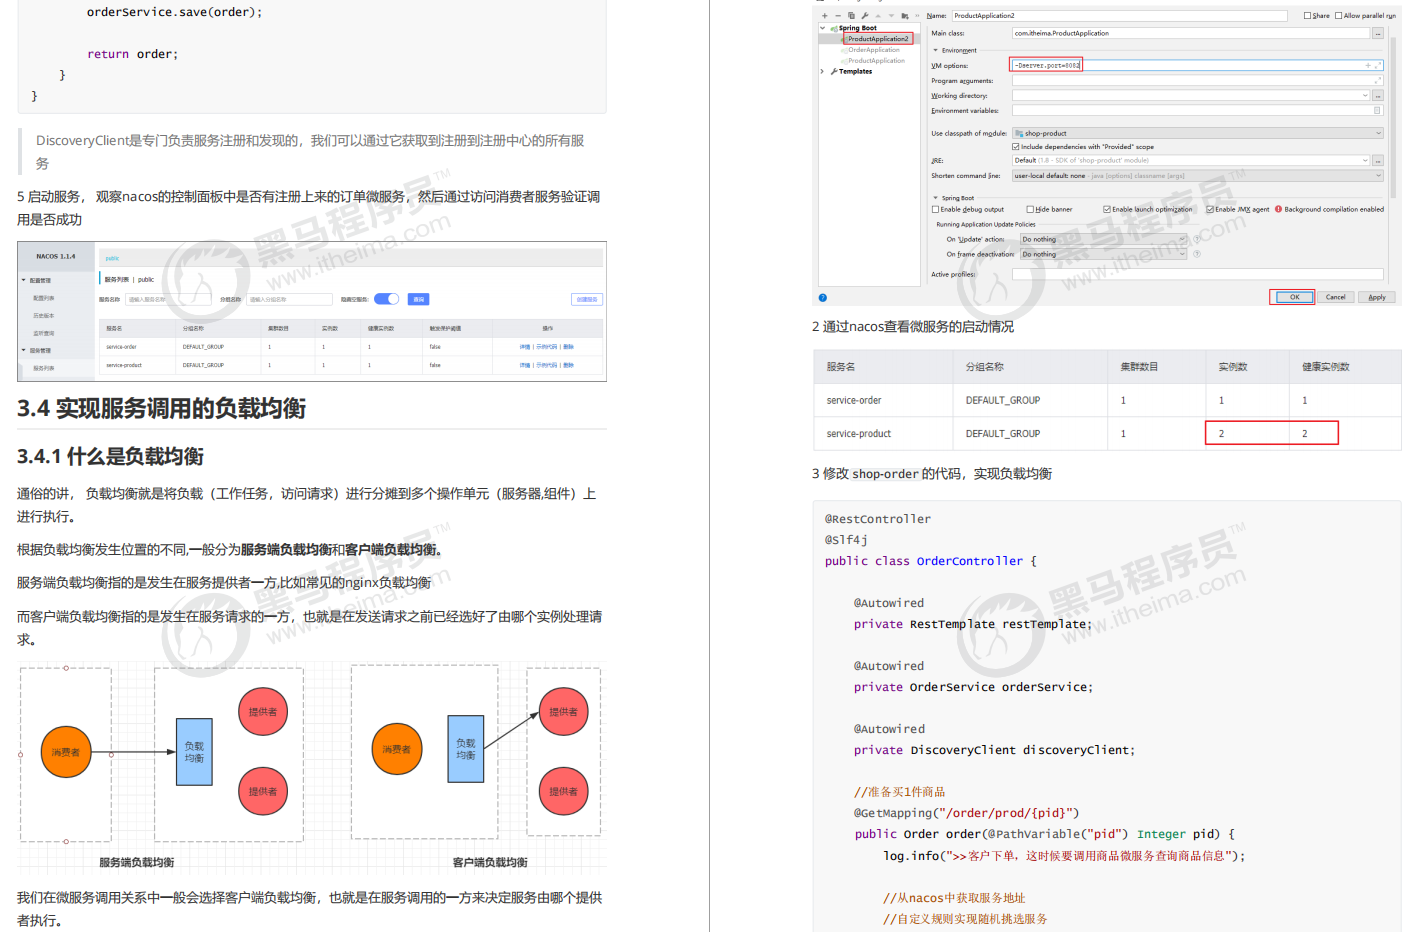Image resolution: width=1406 pixels, height=932 pixels.
Task: Click the plus icon inside VM options
Action: coord(1368,66)
